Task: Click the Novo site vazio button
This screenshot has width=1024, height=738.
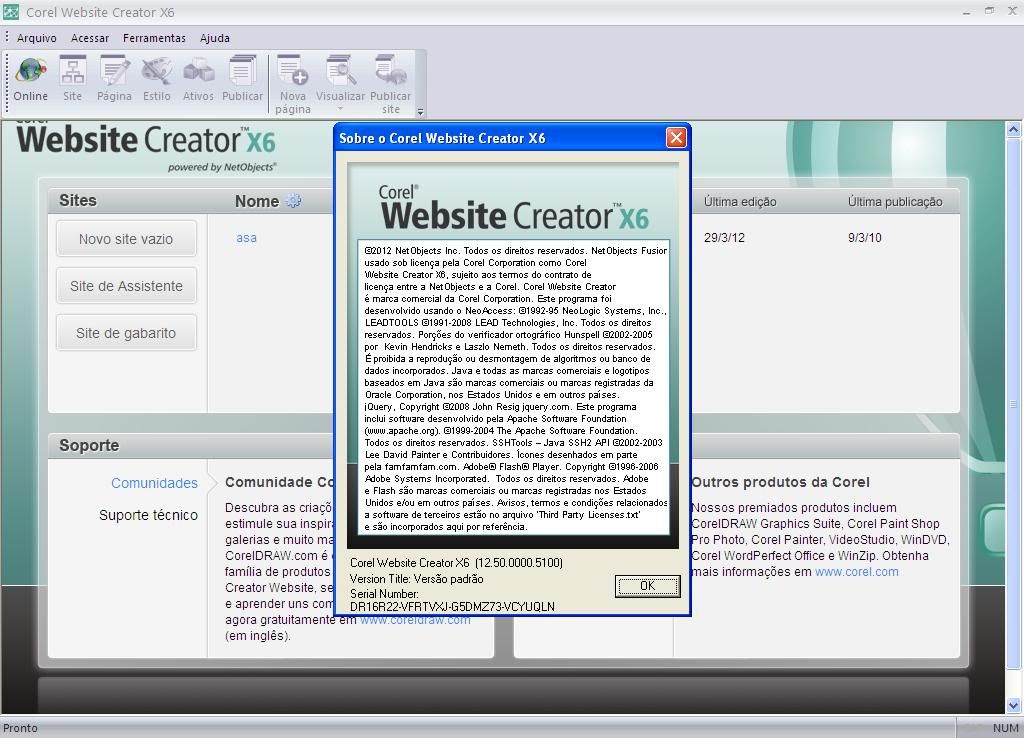Action: pos(126,239)
